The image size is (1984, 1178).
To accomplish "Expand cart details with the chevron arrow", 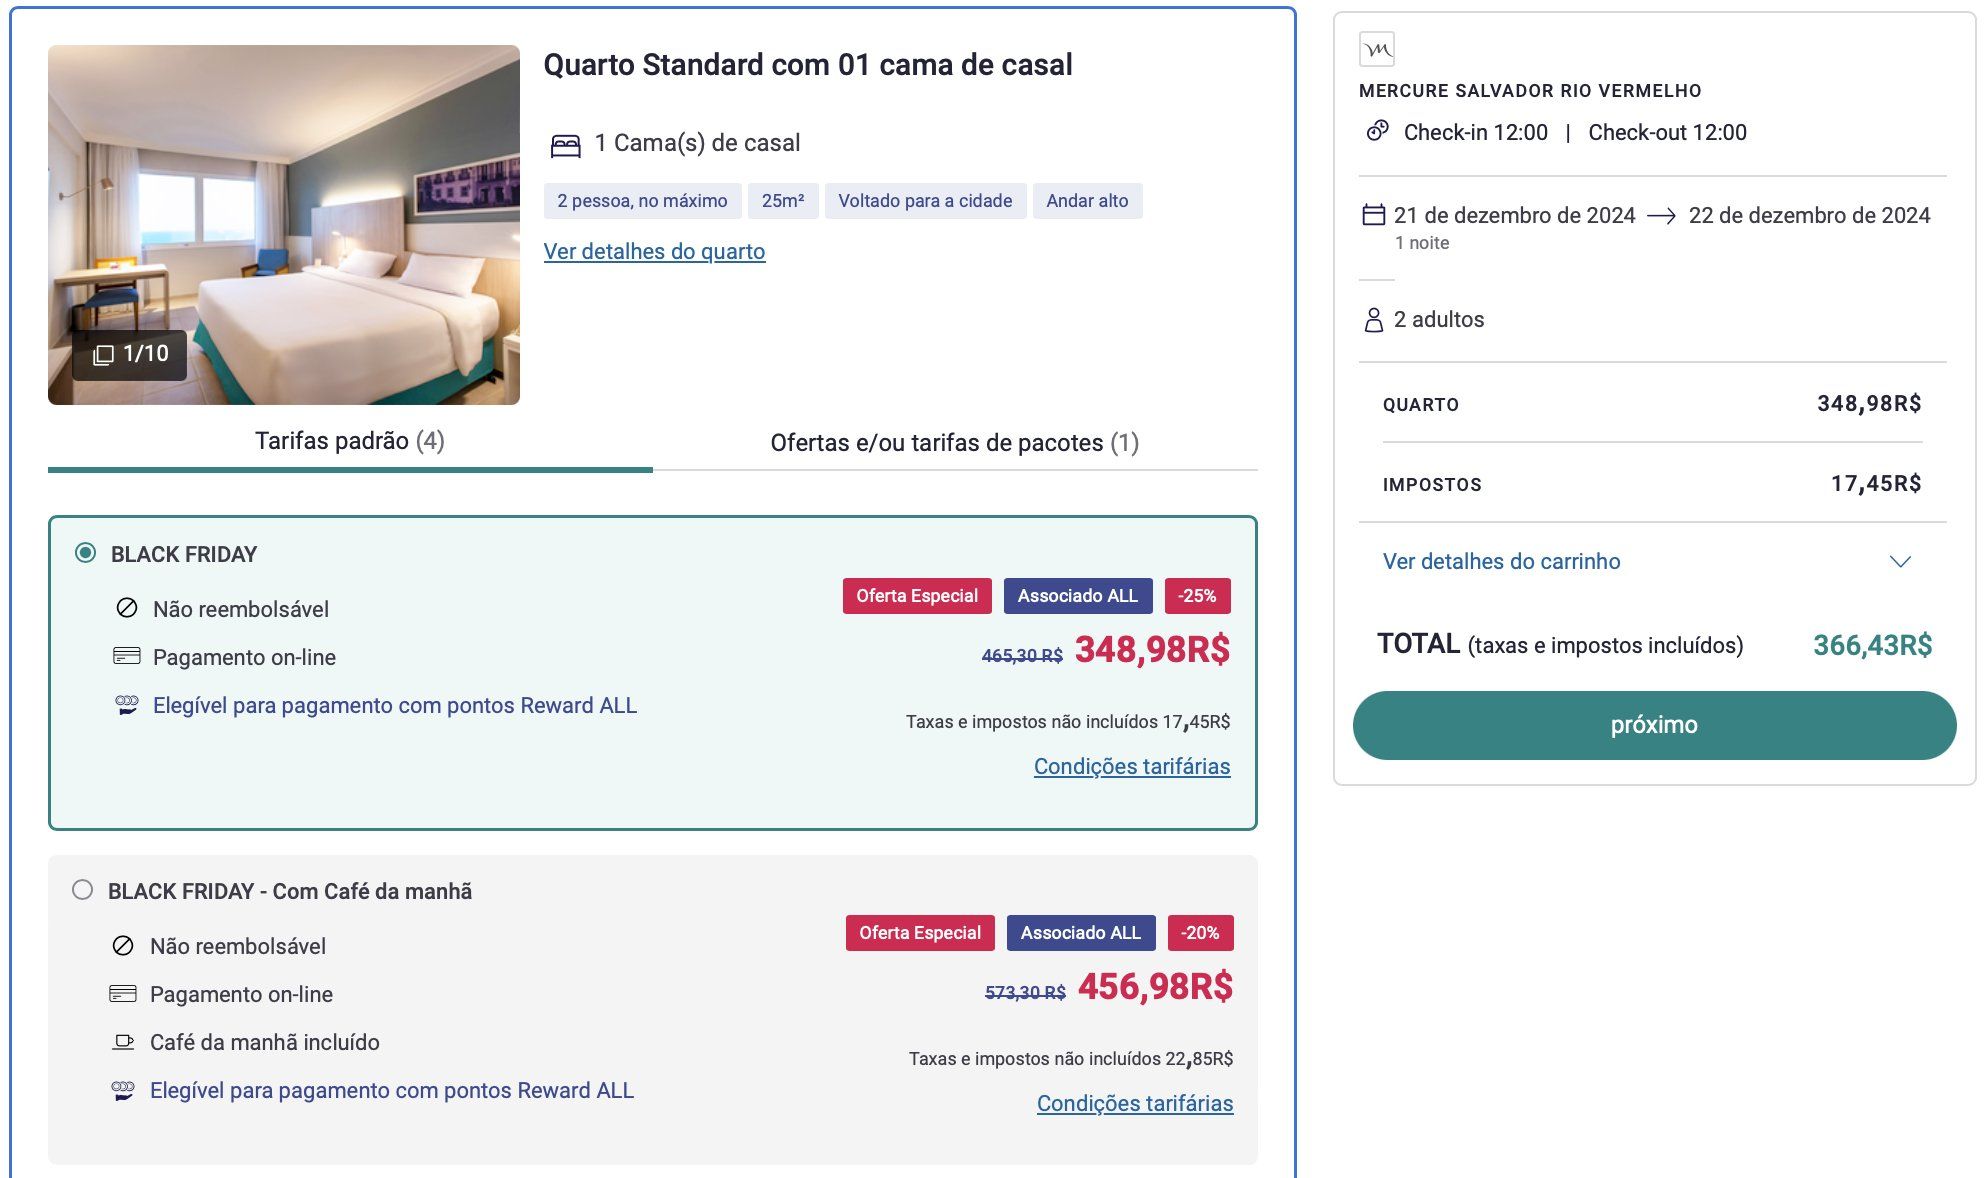I will (1901, 562).
